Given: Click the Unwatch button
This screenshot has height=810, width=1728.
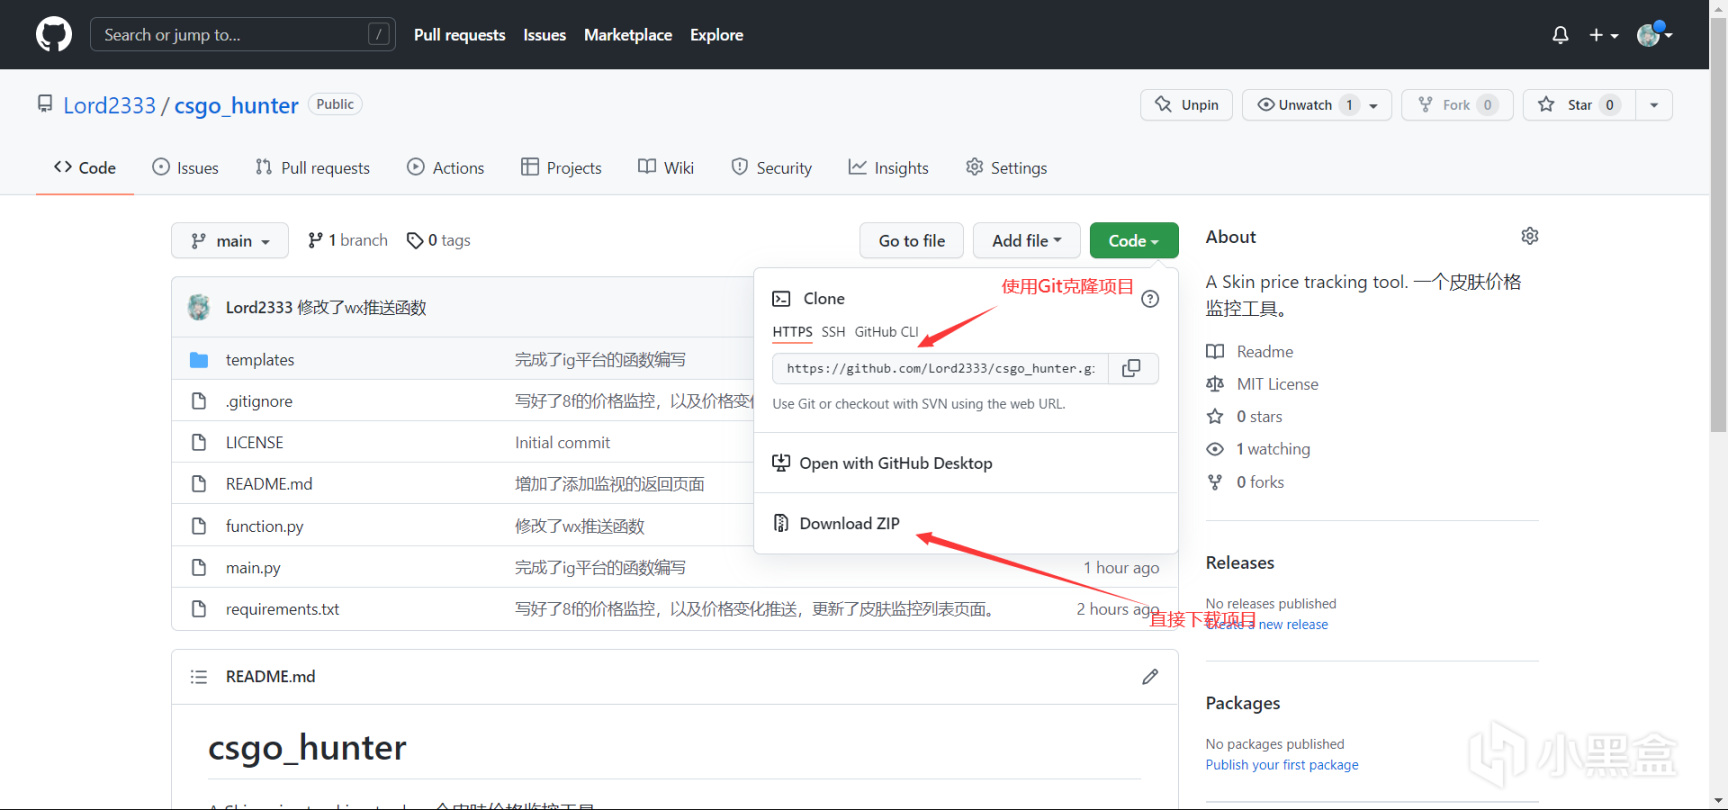Looking at the screenshot, I should click(1304, 104).
